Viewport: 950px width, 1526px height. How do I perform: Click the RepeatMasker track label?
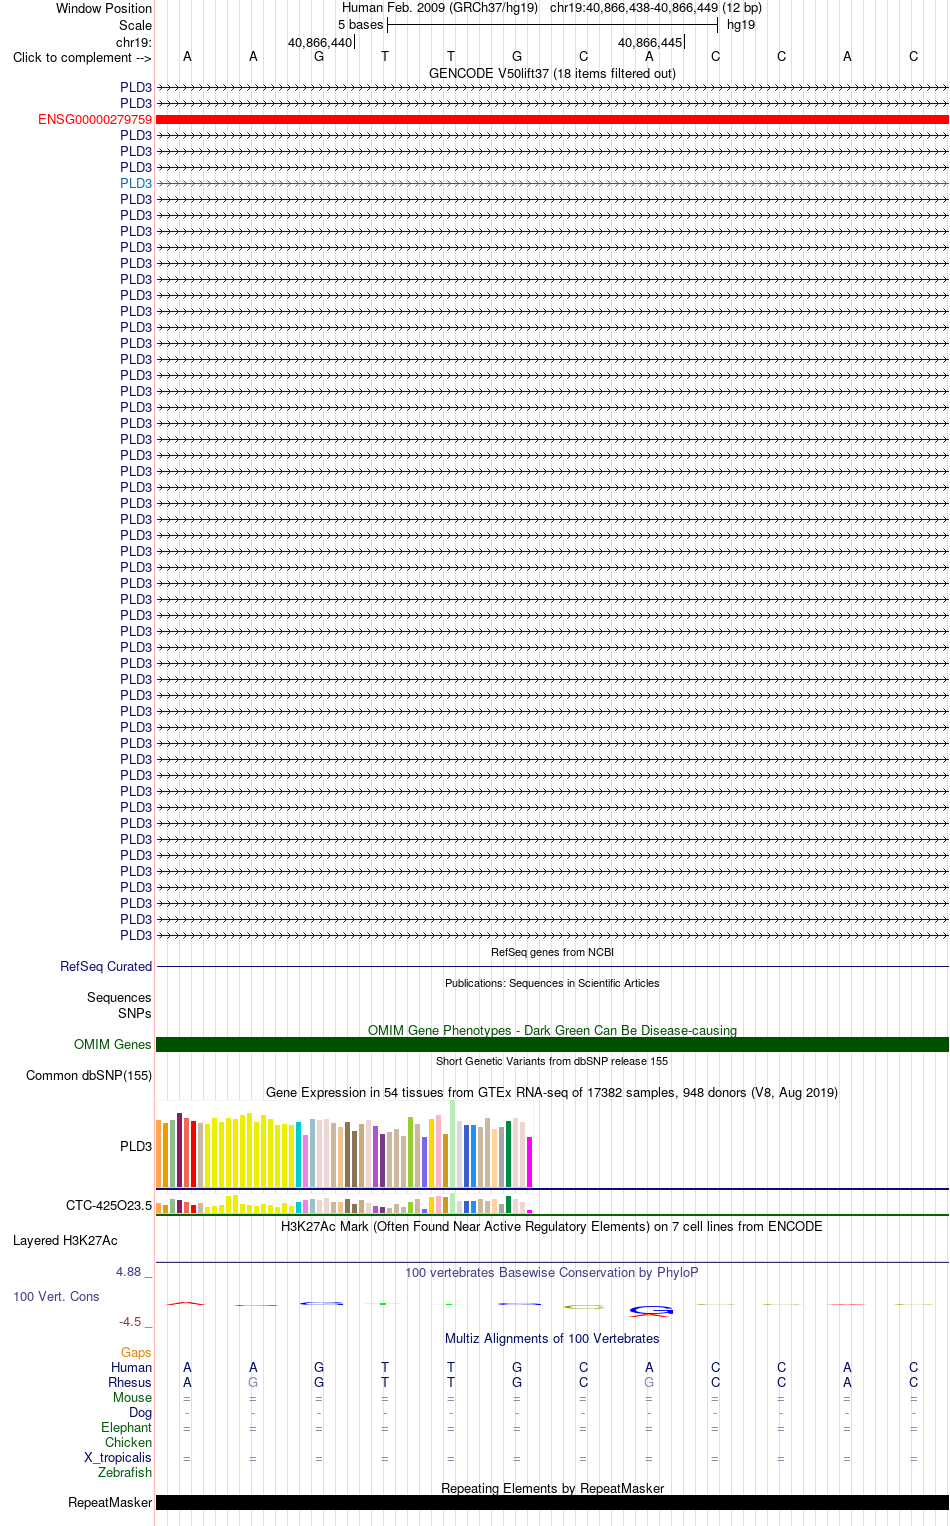coord(110,1502)
